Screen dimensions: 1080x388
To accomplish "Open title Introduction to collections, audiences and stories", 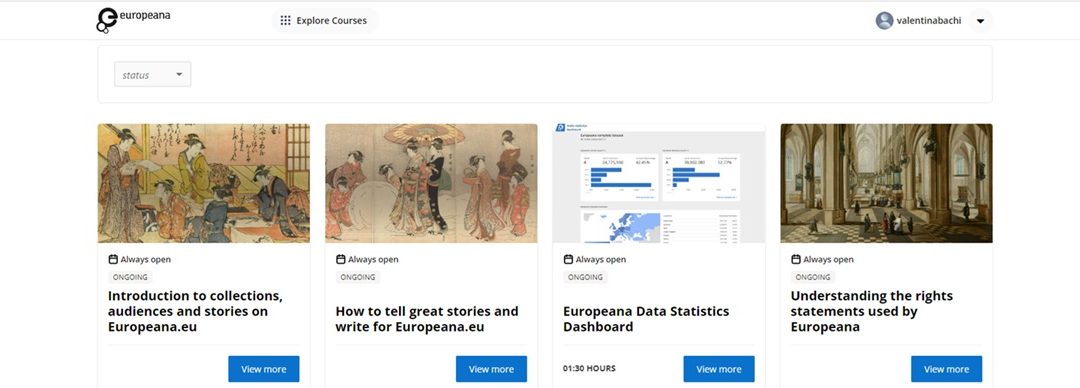I will (196, 311).
